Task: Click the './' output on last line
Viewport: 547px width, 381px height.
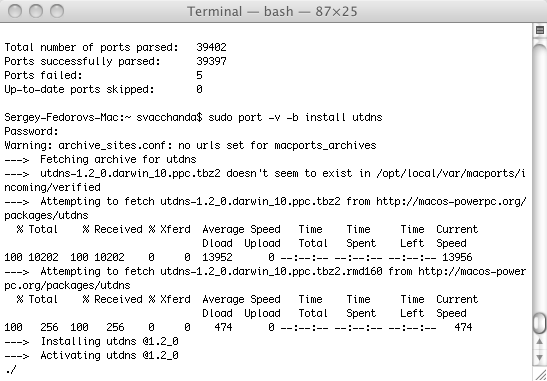Action: 11,369
